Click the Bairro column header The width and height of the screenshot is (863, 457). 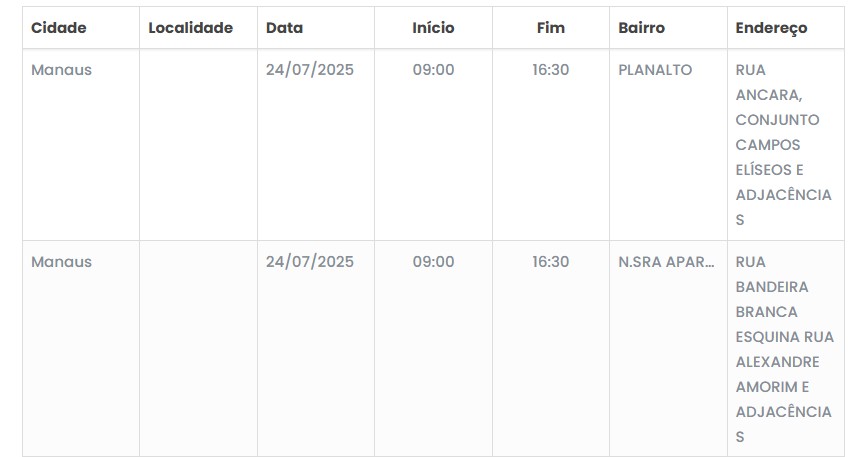tap(641, 28)
